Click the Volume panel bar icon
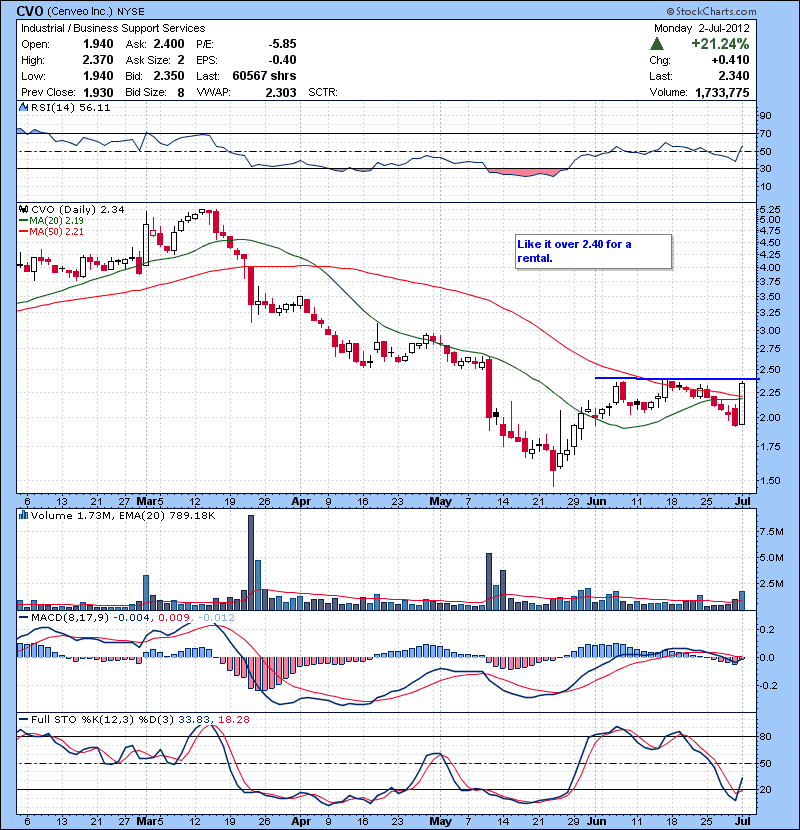Viewport: 800px width, 830px height. pos(23,515)
